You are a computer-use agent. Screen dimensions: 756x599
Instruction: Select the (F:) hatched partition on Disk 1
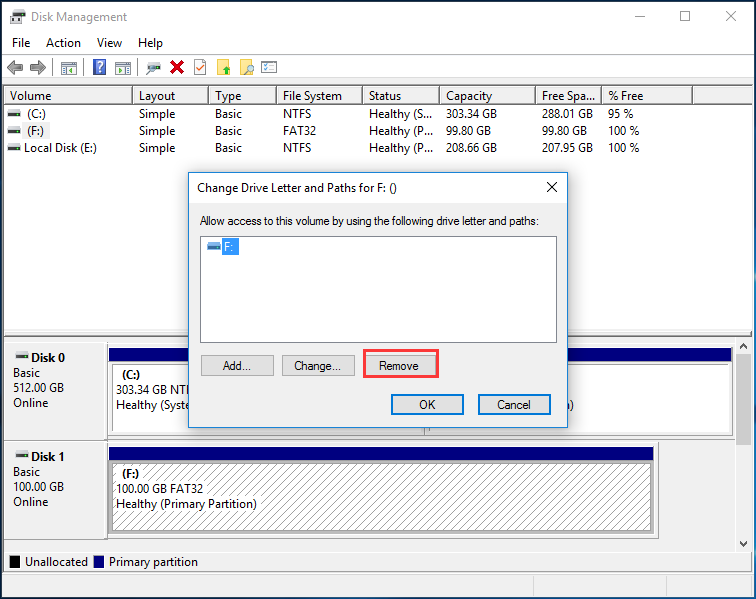pos(381,497)
